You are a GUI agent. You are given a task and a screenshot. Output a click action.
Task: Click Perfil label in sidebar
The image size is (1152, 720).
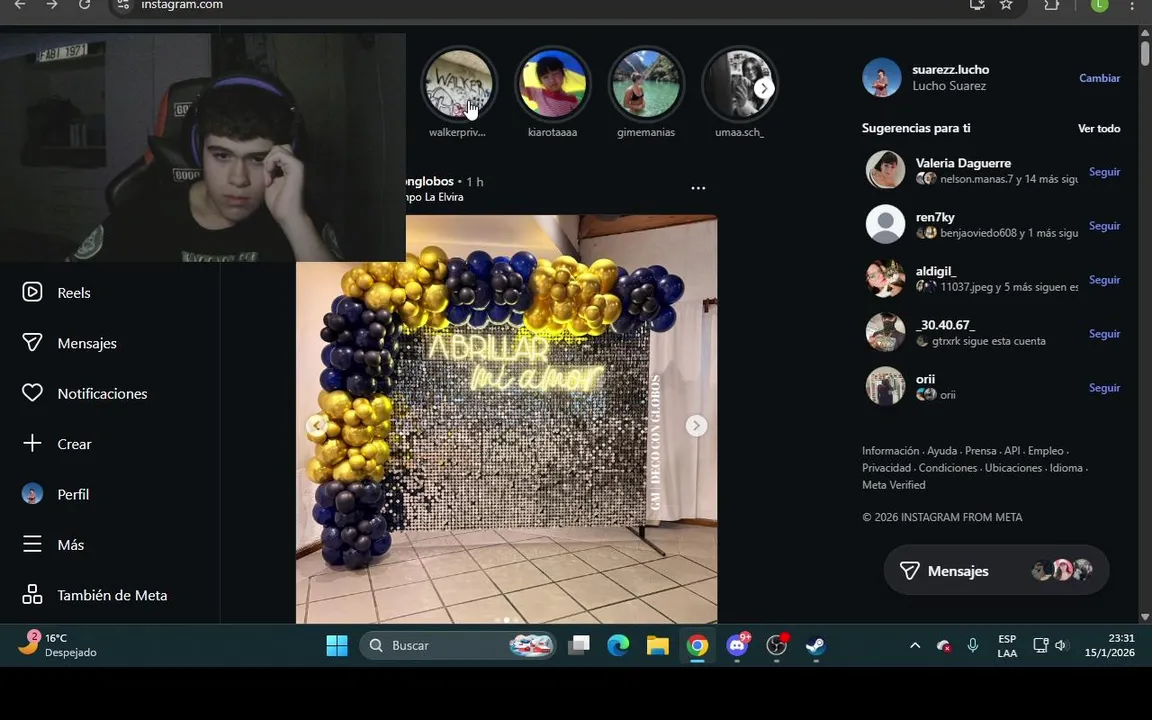[x=73, y=494]
